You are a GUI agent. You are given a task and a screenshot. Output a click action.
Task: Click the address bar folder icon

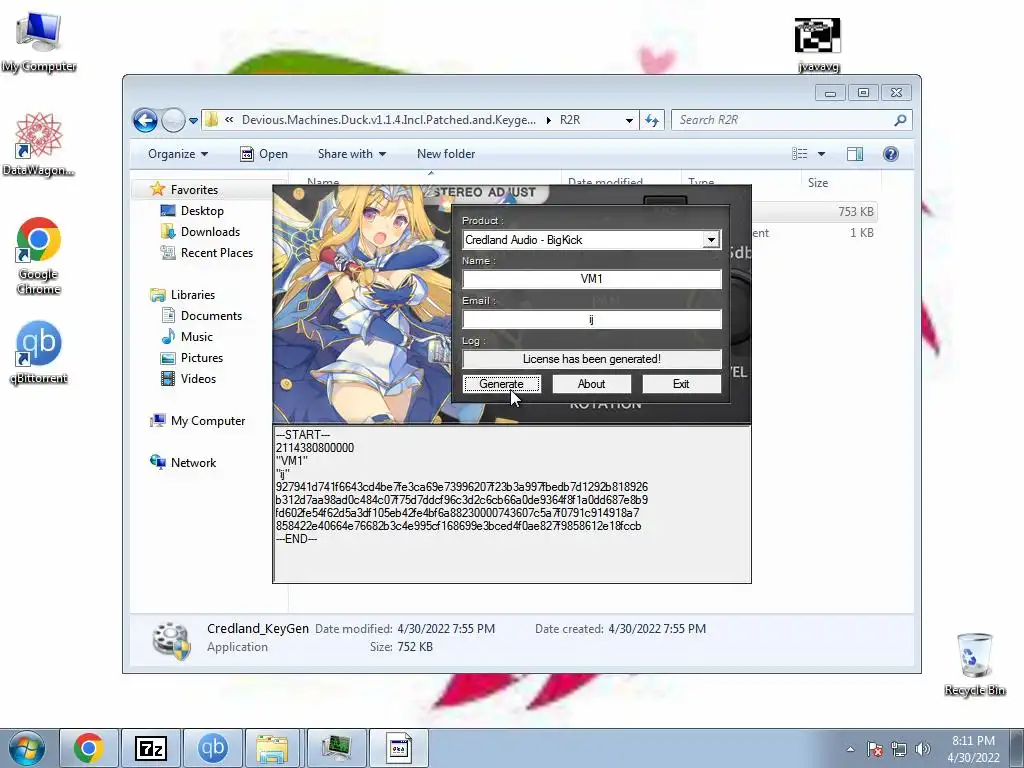pos(212,120)
